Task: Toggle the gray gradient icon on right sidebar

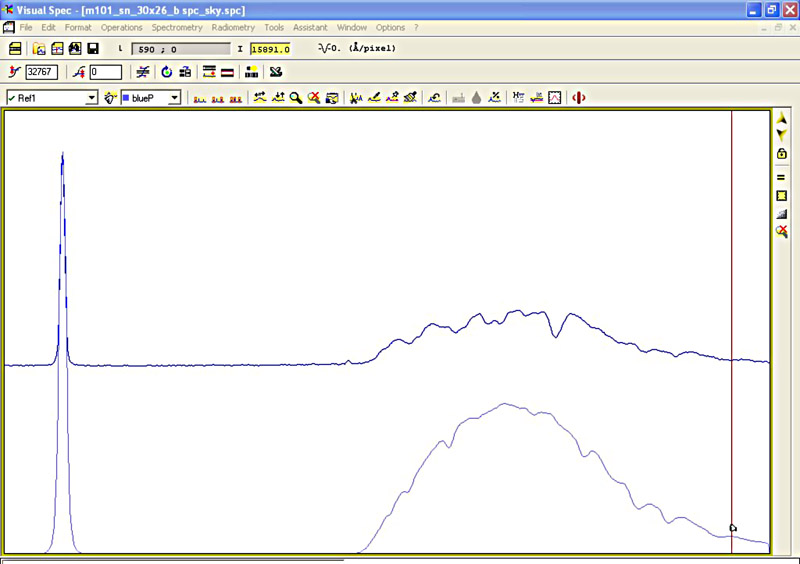Action: [x=782, y=213]
